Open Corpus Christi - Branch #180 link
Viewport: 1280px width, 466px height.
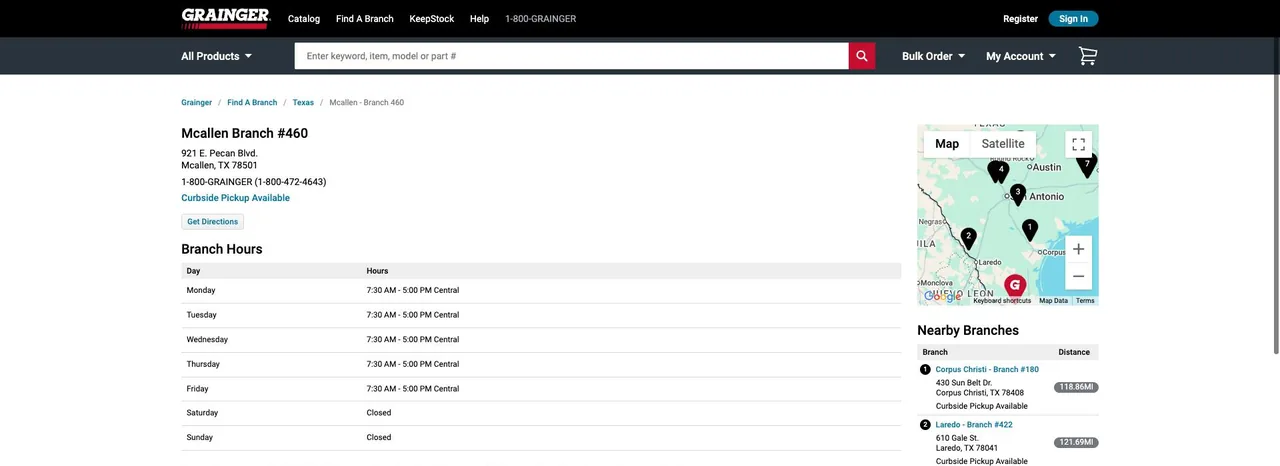[x=987, y=370]
